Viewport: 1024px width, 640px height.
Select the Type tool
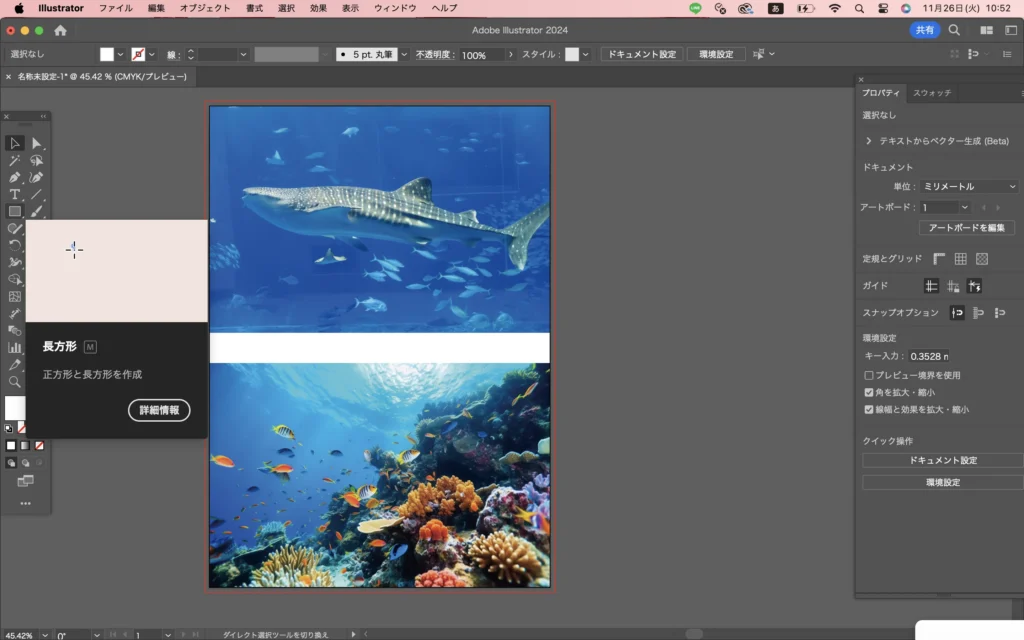pyautogui.click(x=15, y=194)
